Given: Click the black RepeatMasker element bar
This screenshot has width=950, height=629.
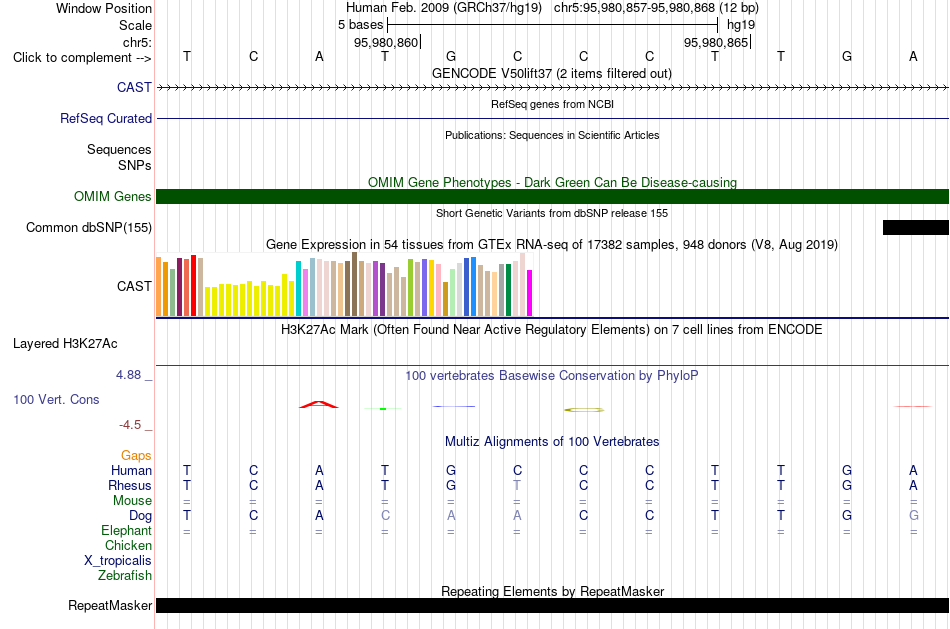Looking at the screenshot, I should (x=552, y=605).
